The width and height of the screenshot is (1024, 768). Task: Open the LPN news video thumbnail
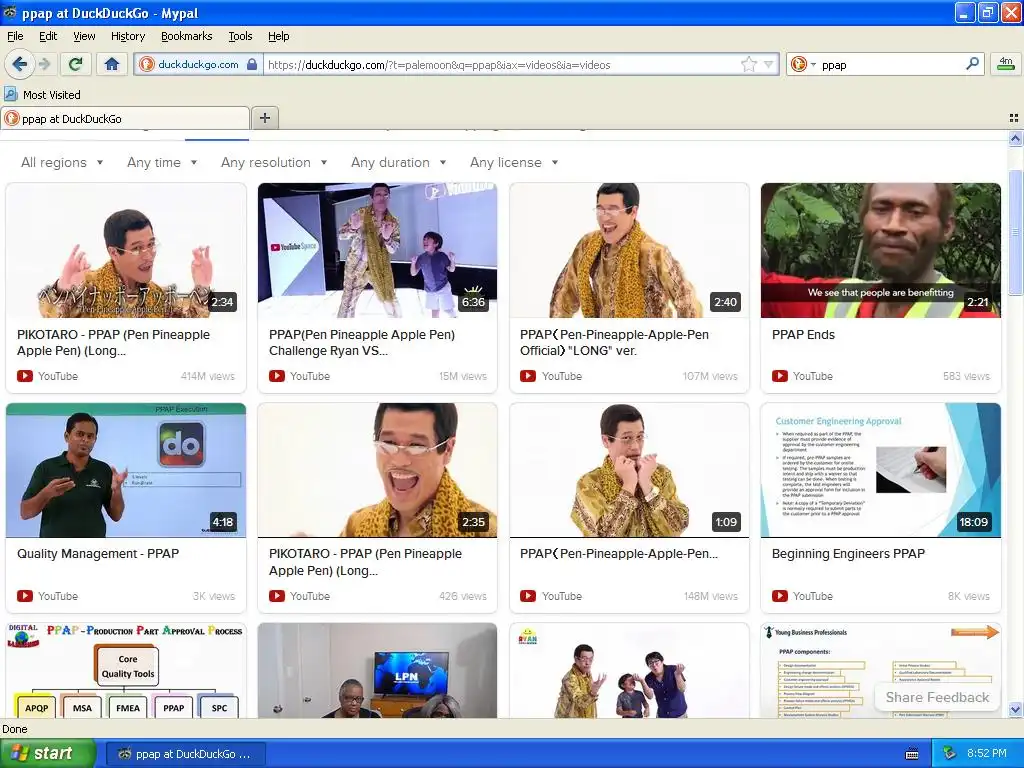pos(377,671)
